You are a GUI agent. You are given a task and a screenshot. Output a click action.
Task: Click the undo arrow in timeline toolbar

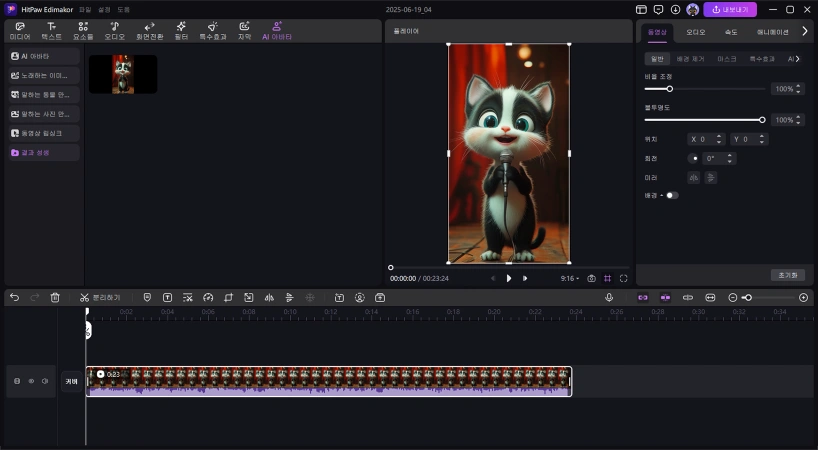(x=15, y=297)
